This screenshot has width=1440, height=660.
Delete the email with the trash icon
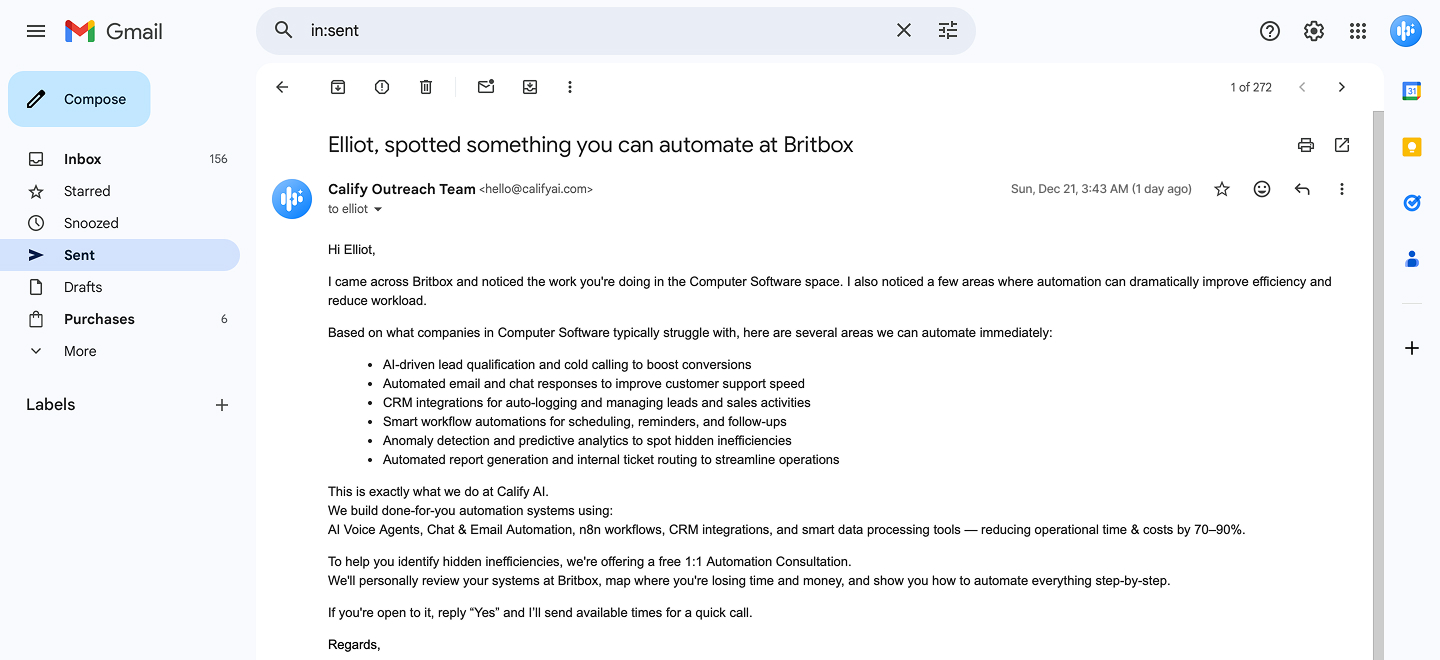(426, 87)
